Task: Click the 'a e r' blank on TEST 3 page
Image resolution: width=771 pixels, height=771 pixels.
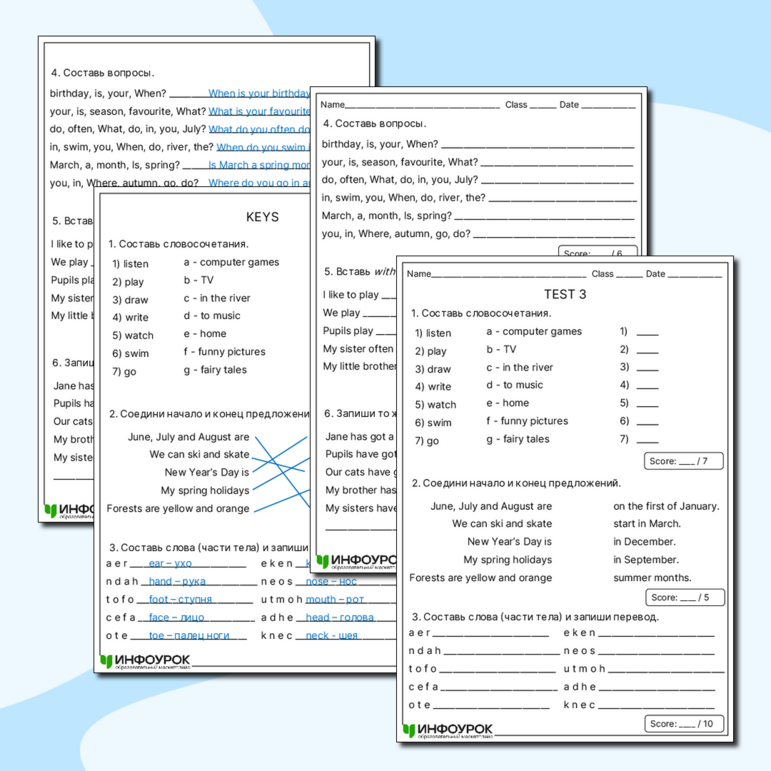Action: point(490,633)
